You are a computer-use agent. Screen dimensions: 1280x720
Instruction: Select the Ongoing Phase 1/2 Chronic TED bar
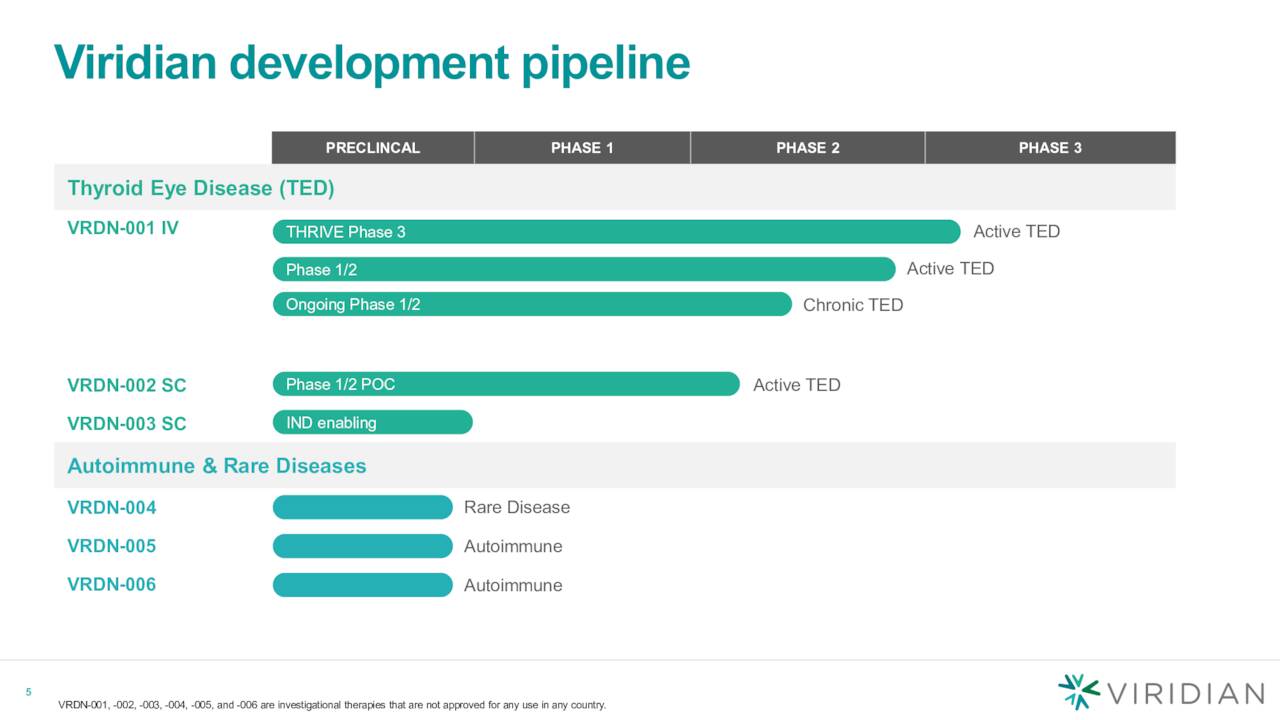(532, 304)
